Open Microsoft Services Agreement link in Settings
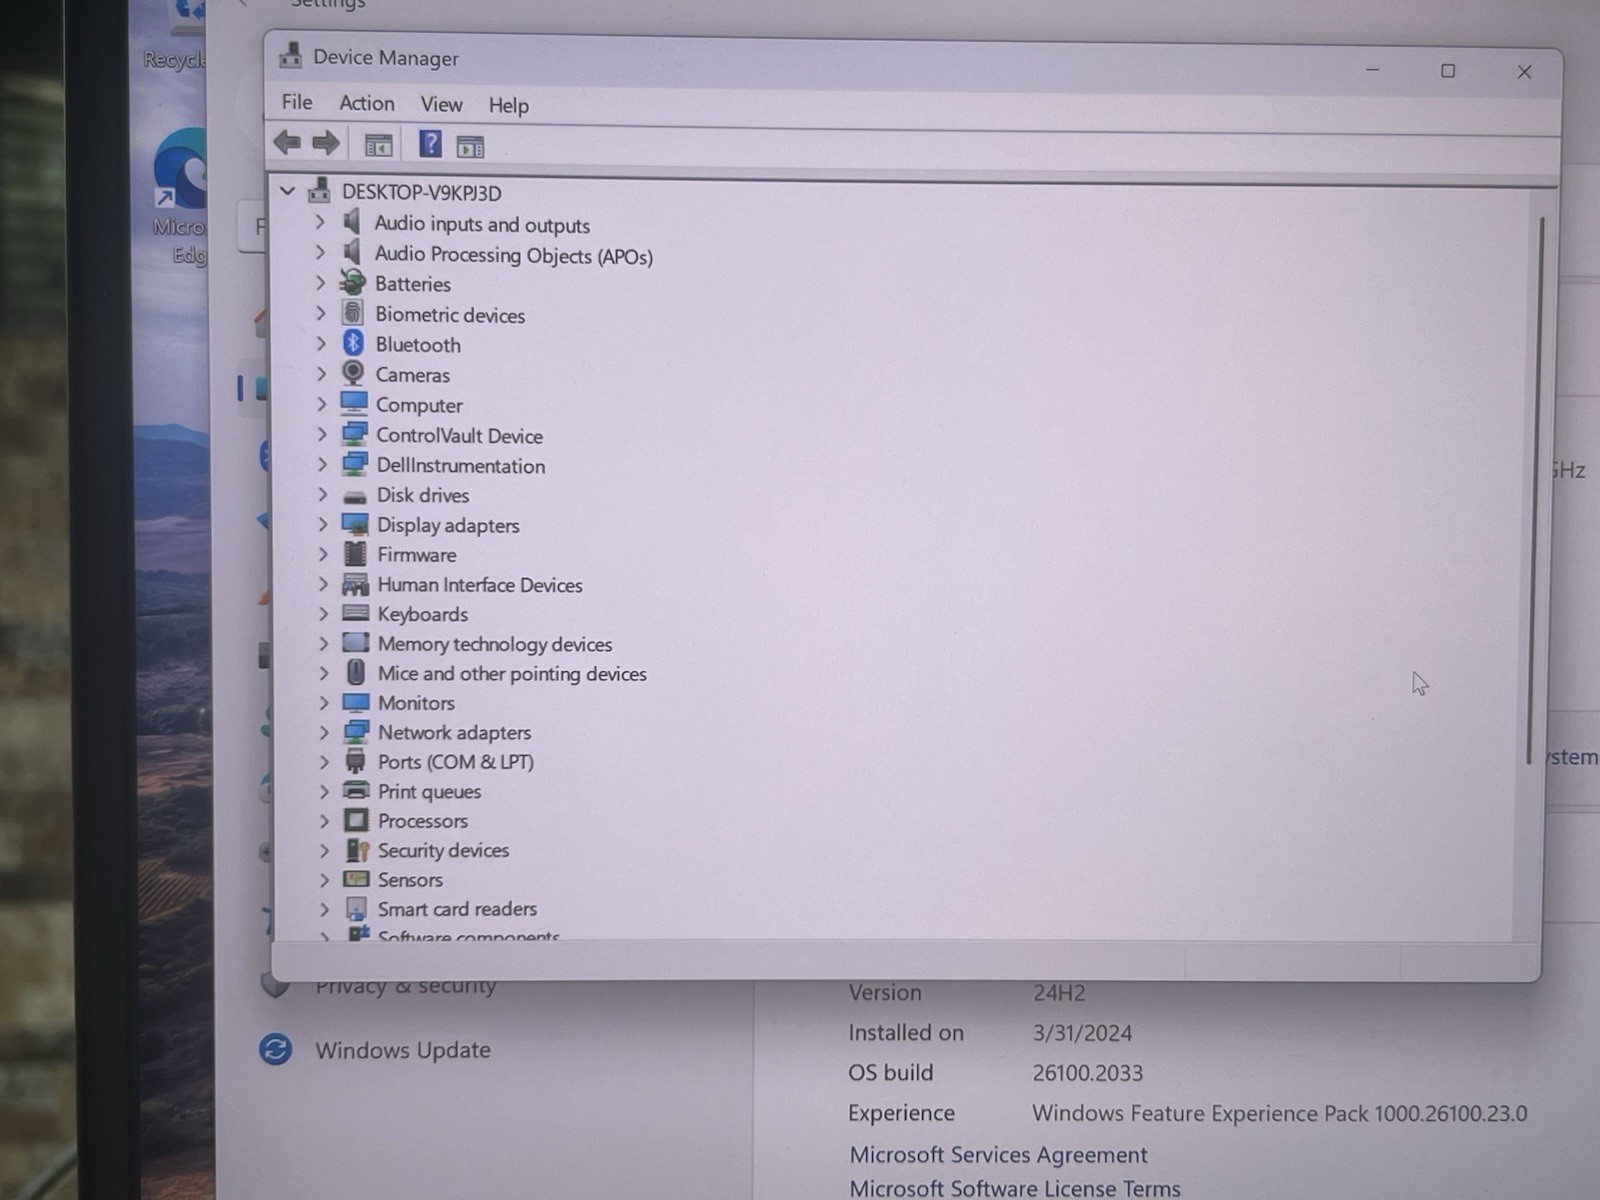The width and height of the screenshot is (1600, 1200). pyautogui.click(x=998, y=1154)
